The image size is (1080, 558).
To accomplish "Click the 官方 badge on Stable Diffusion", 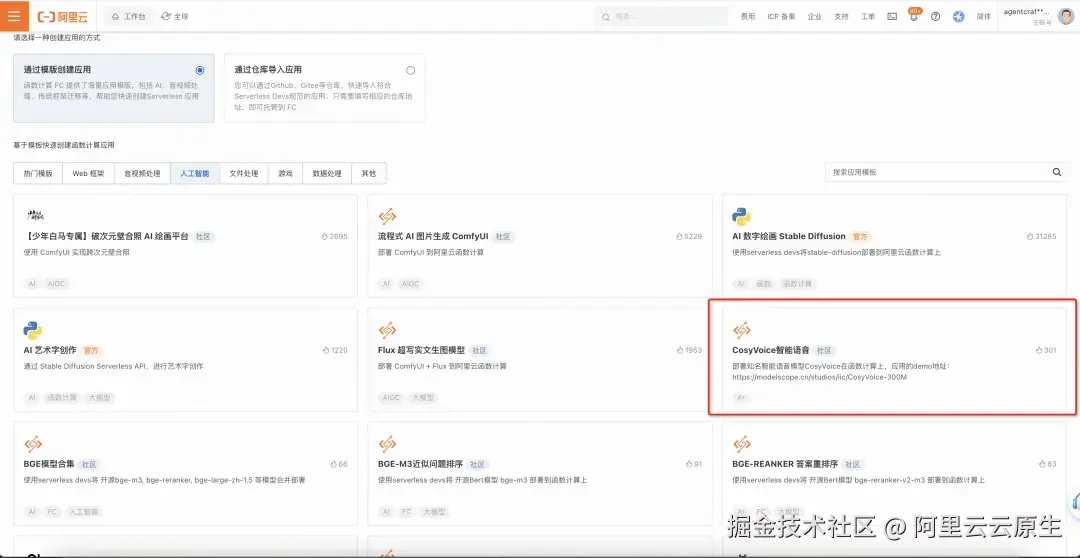I will tap(860, 236).
